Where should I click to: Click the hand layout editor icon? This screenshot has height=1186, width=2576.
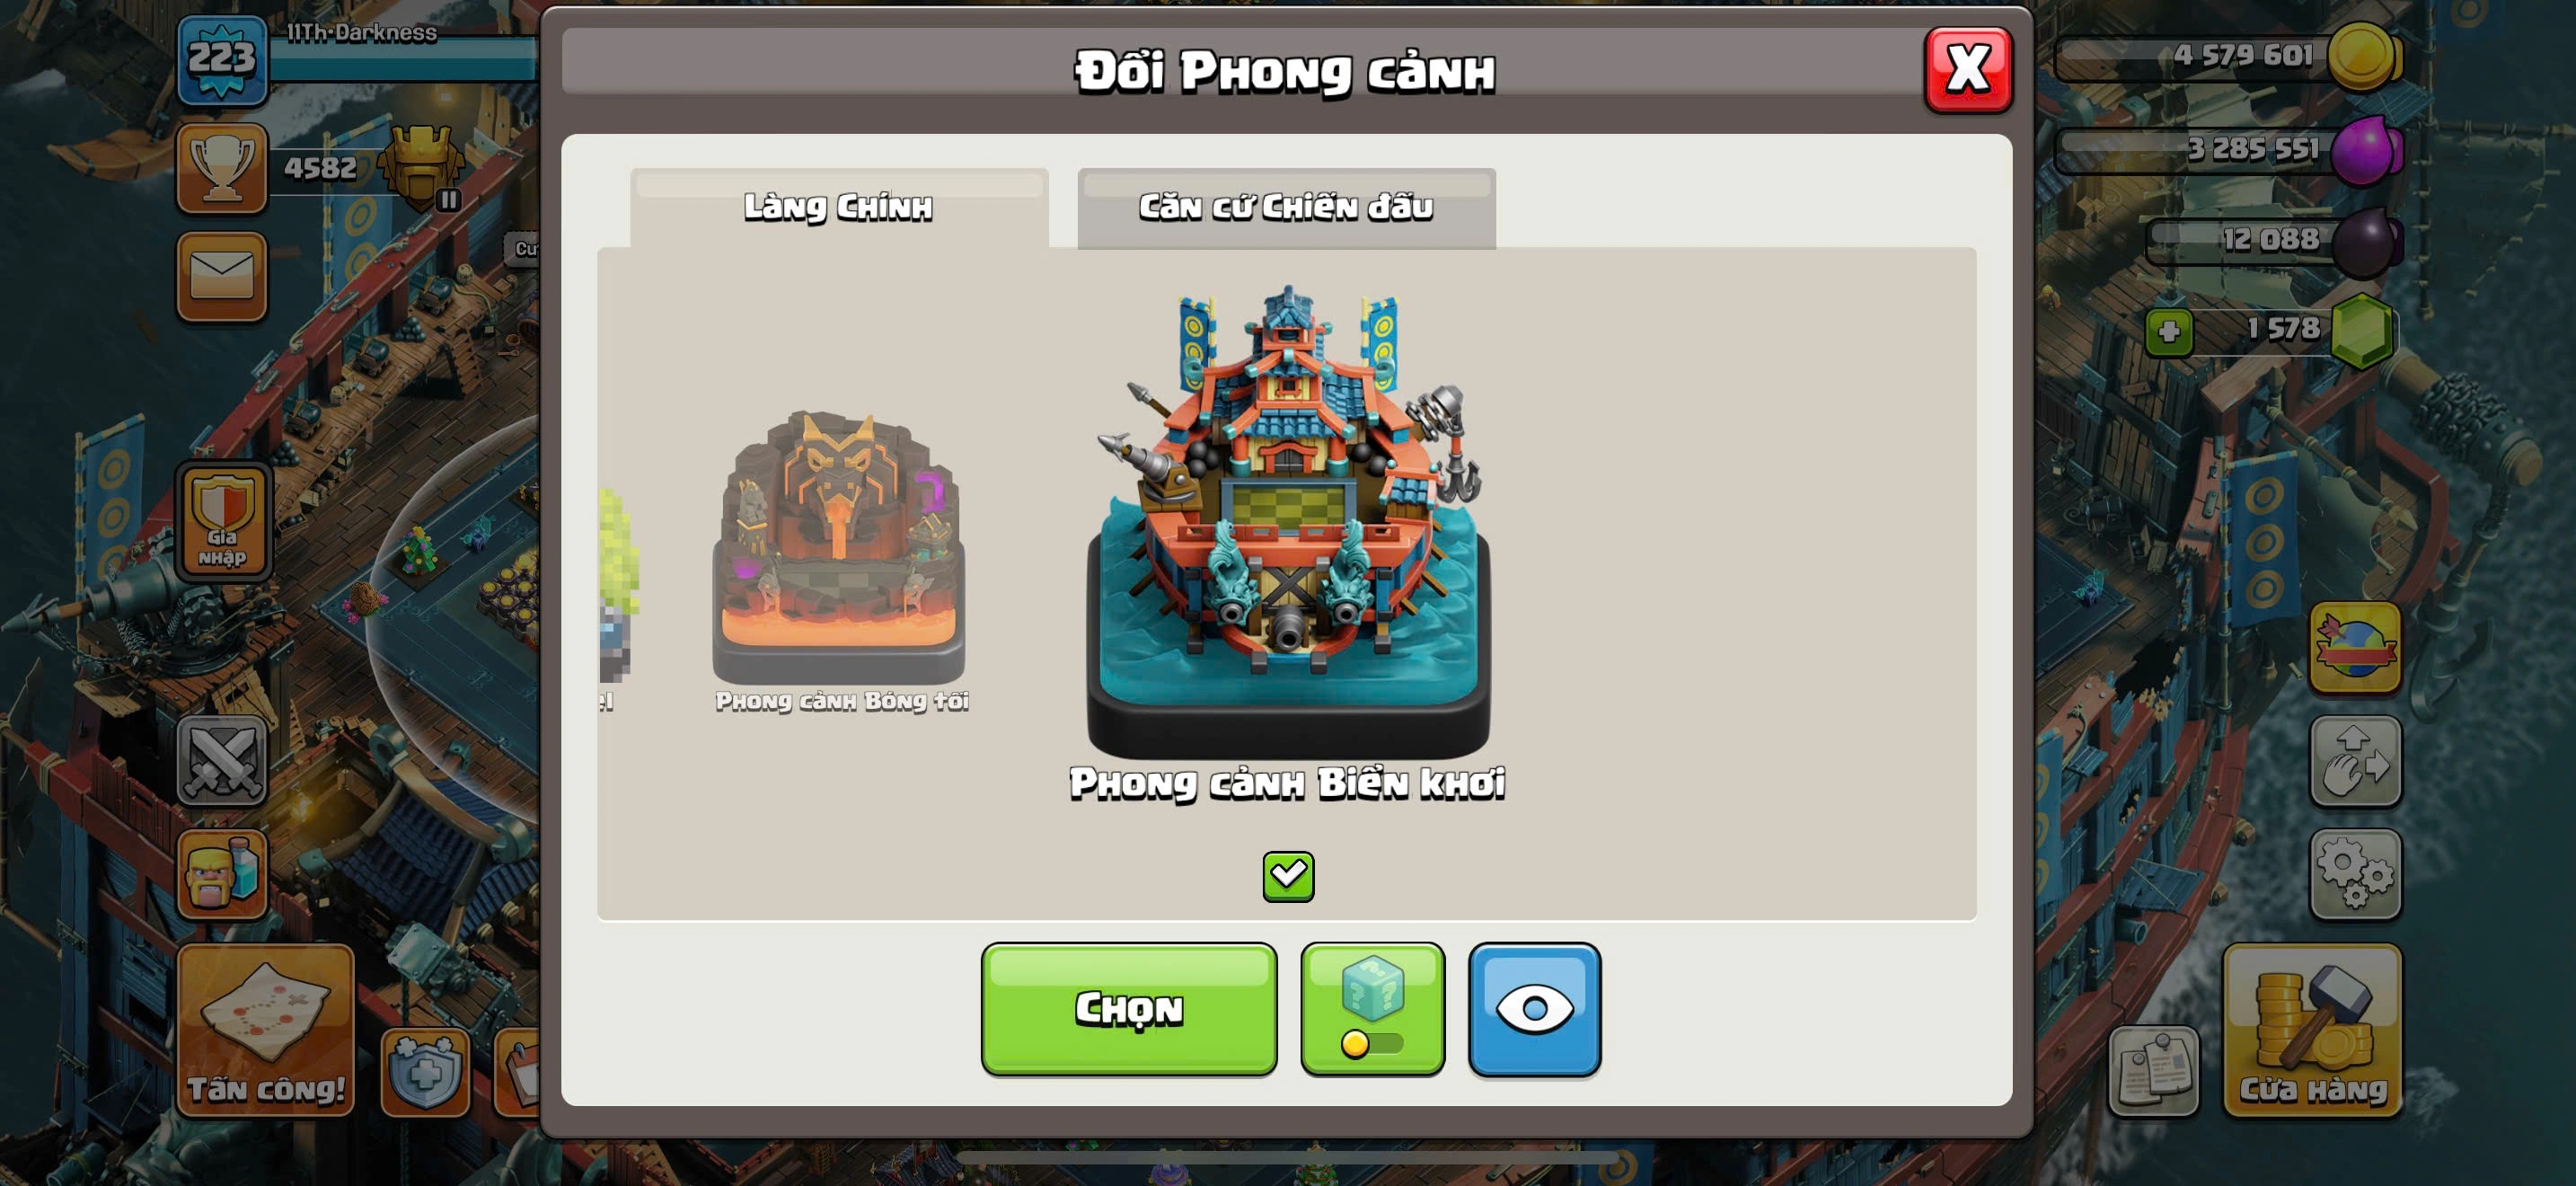click(x=2355, y=761)
